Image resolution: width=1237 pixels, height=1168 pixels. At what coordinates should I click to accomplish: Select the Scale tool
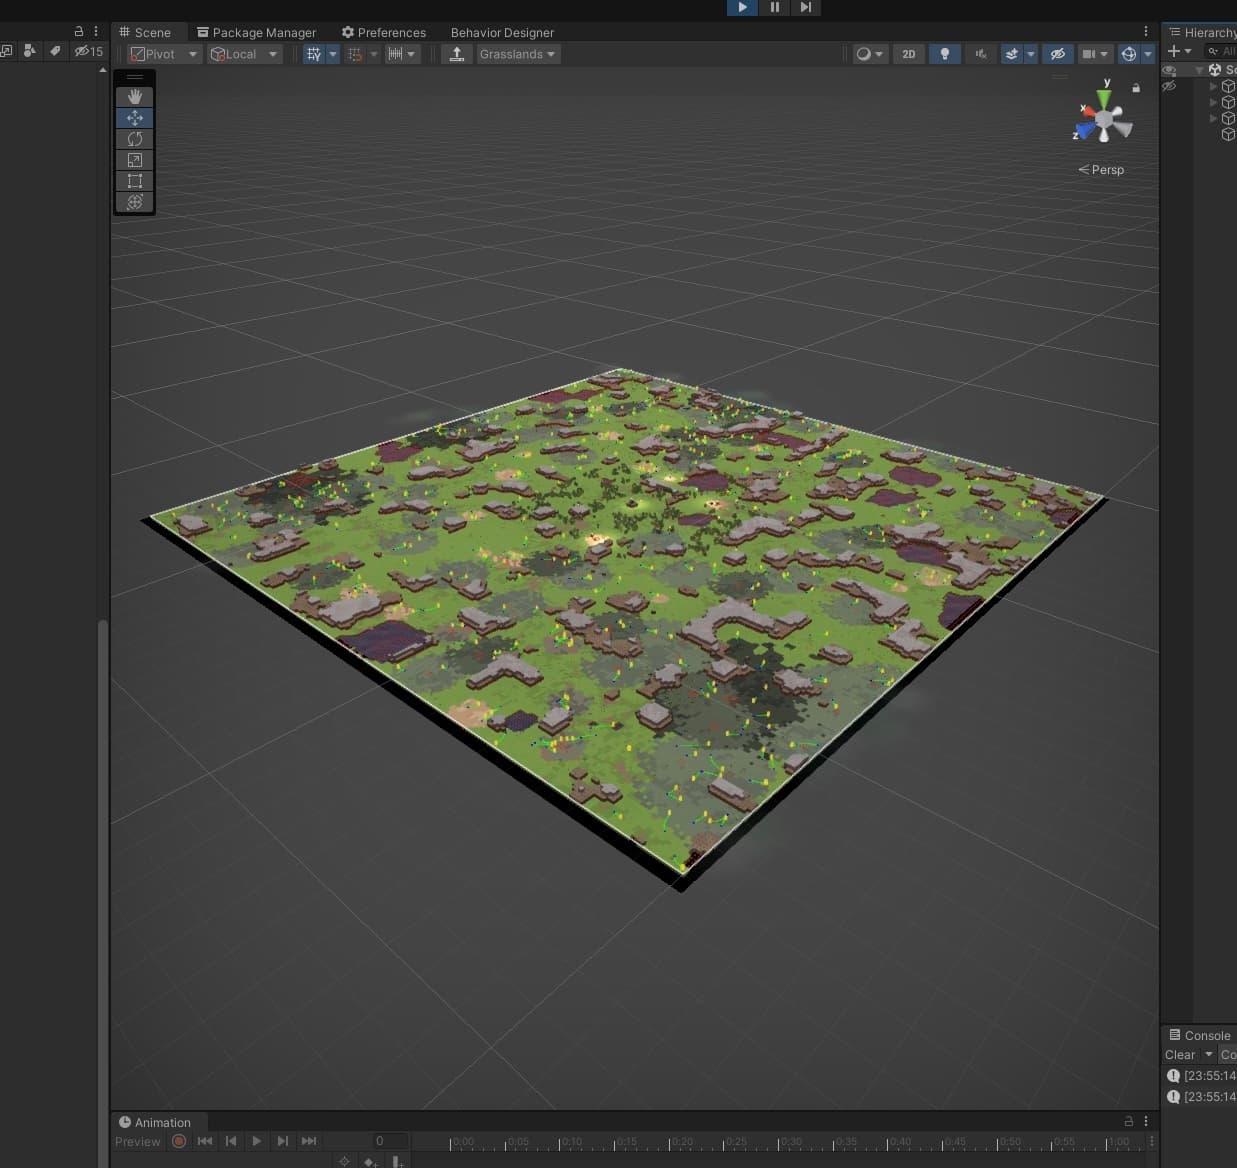[x=135, y=160]
